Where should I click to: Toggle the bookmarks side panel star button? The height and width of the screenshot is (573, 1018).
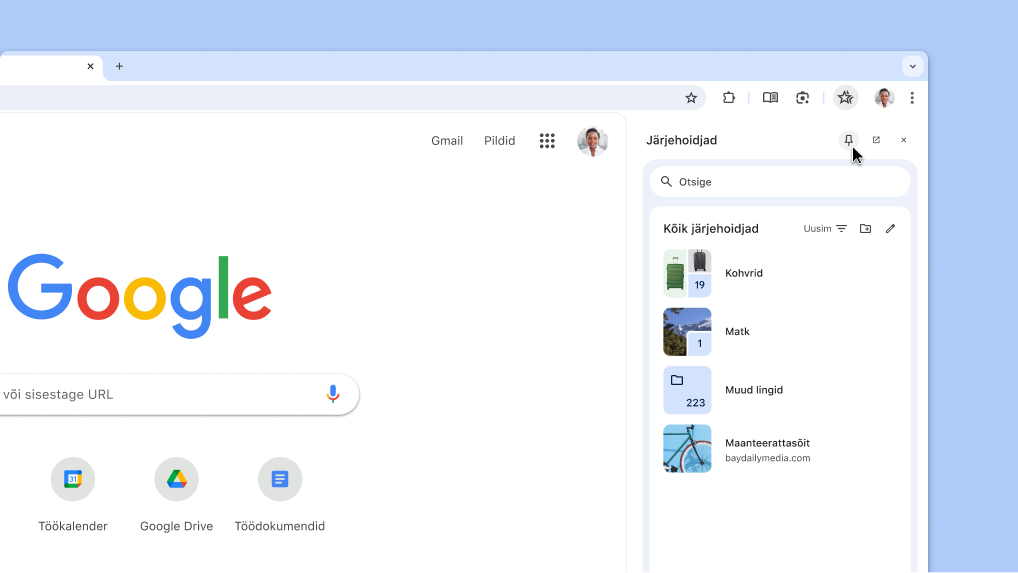[845, 98]
